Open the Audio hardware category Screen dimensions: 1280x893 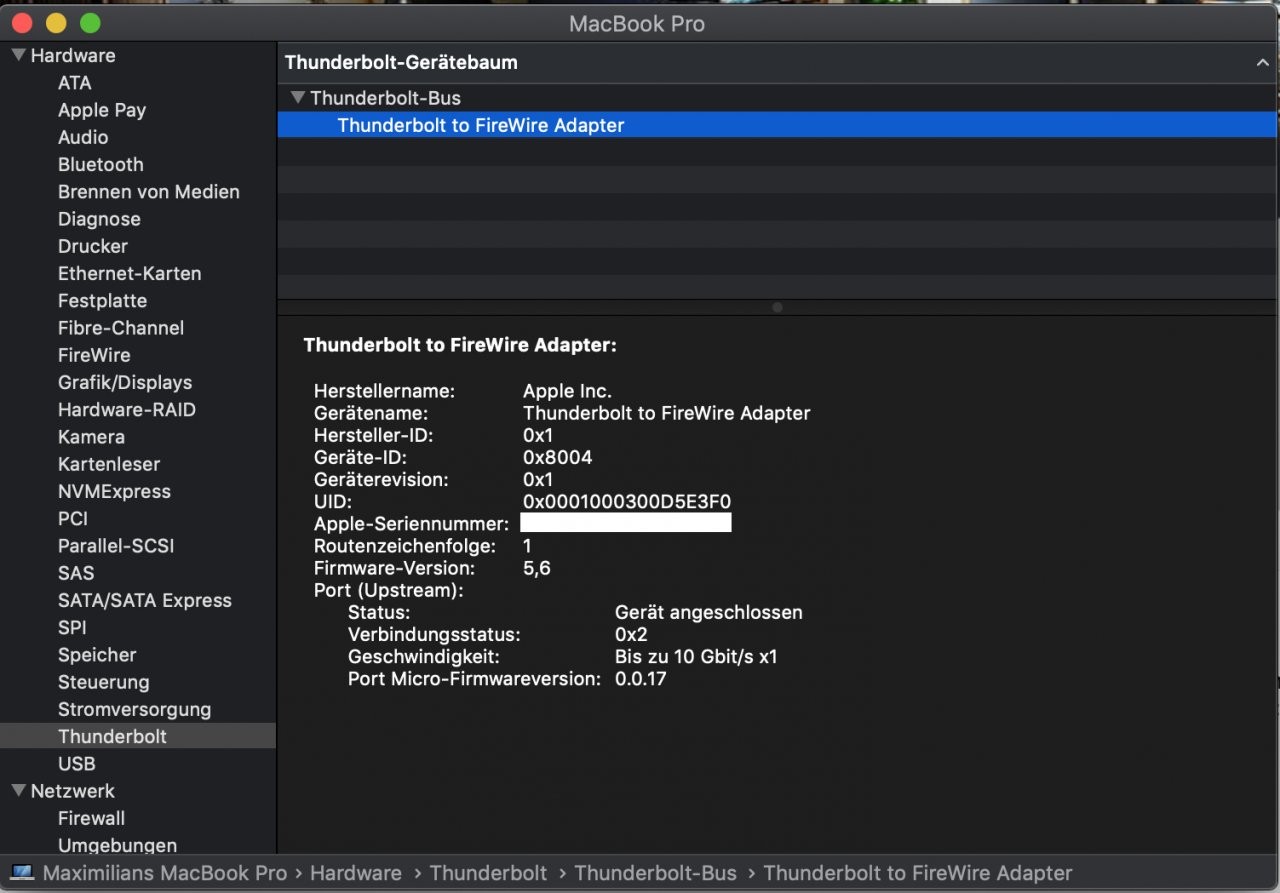[x=83, y=137]
